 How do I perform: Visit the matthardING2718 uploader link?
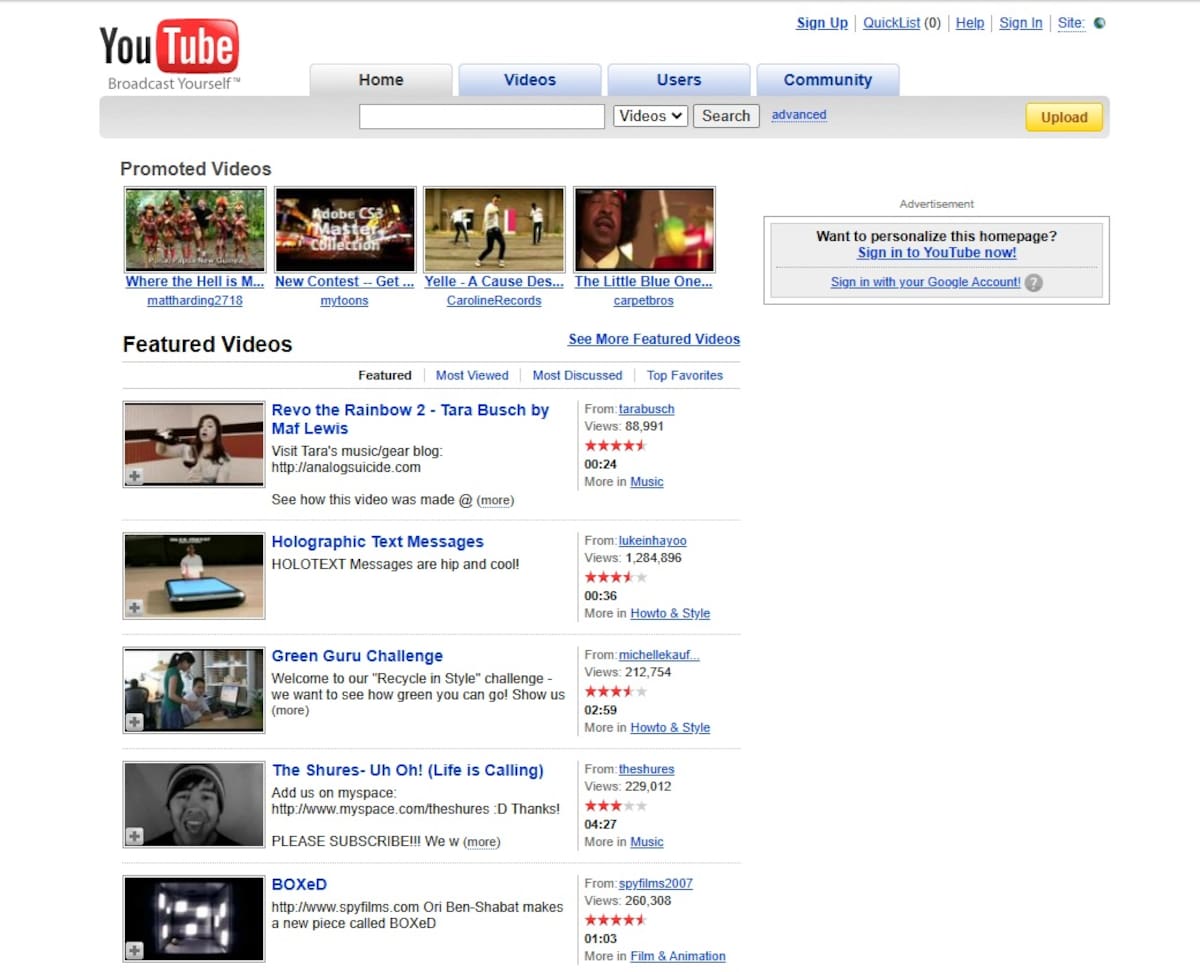195,300
